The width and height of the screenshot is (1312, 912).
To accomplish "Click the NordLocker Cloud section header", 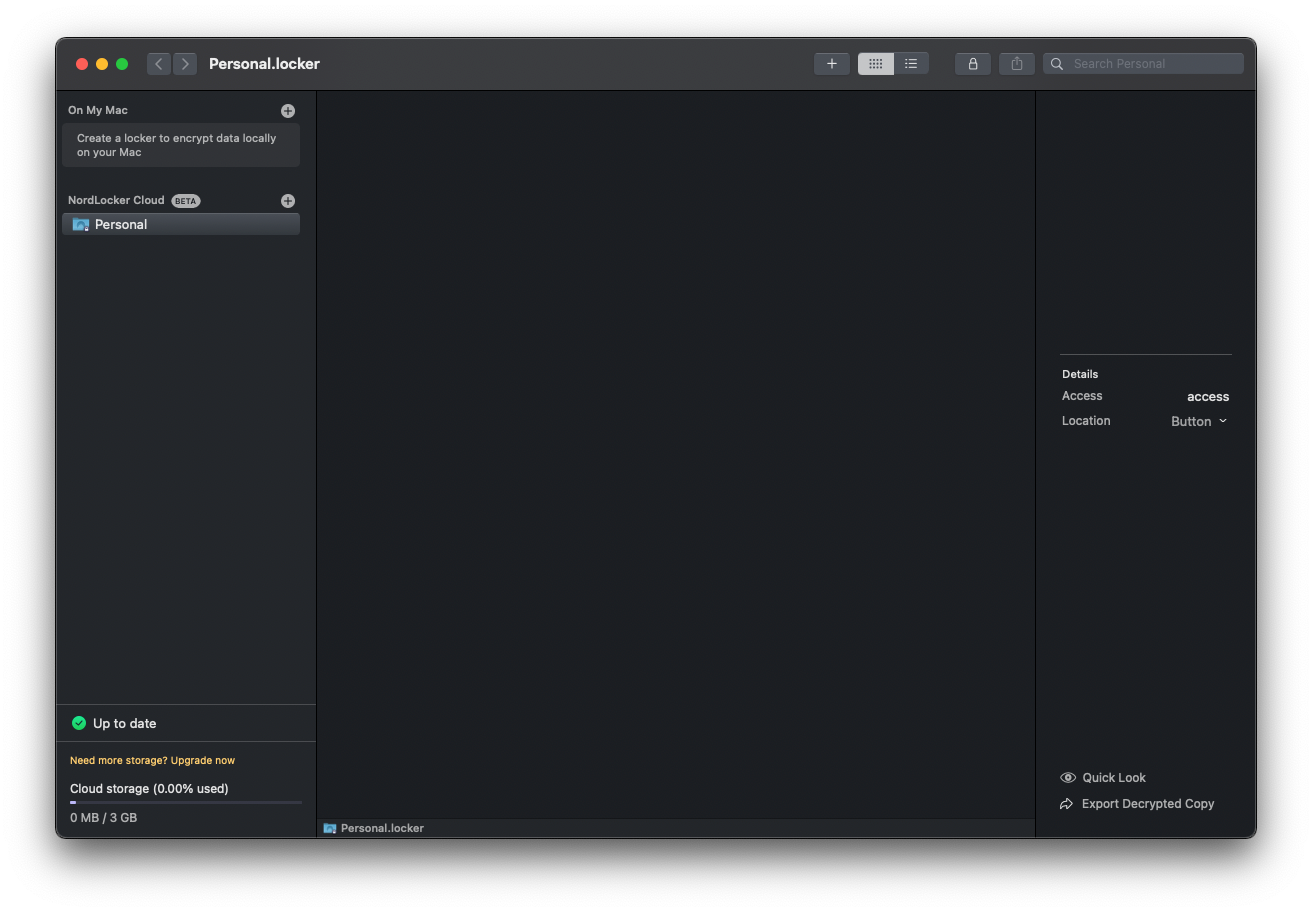I will click(x=116, y=201).
